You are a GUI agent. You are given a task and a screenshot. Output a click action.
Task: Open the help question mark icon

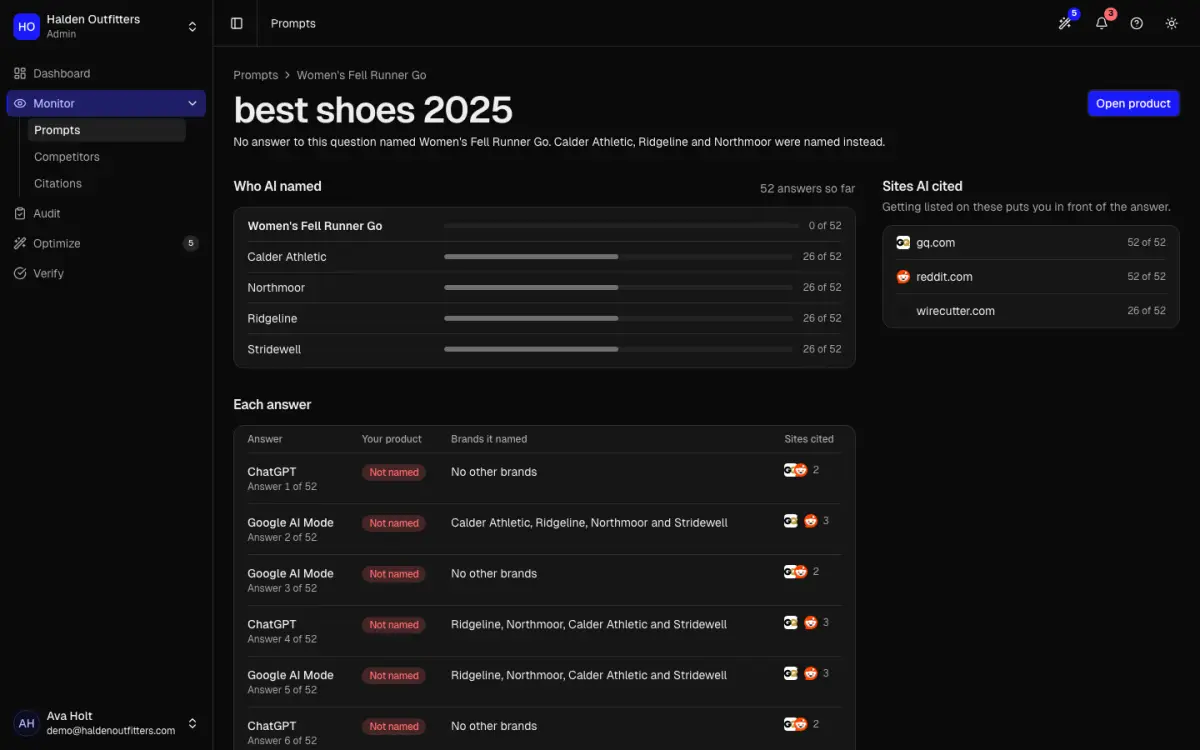(x=1136, y=23)
